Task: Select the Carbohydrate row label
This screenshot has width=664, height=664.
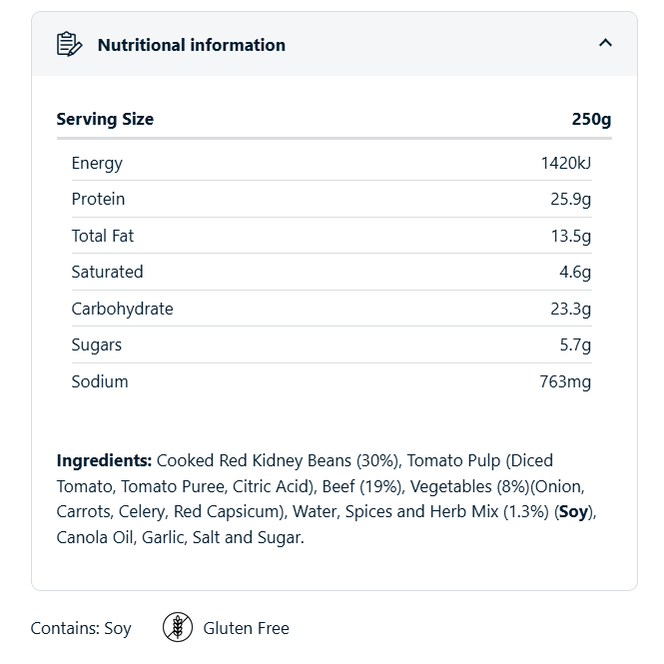Action: [122, 309]
